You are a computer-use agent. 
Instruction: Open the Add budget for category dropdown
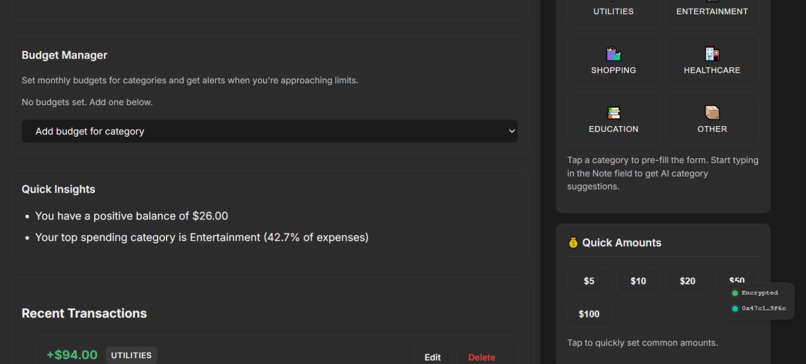(x=269, y=131)
